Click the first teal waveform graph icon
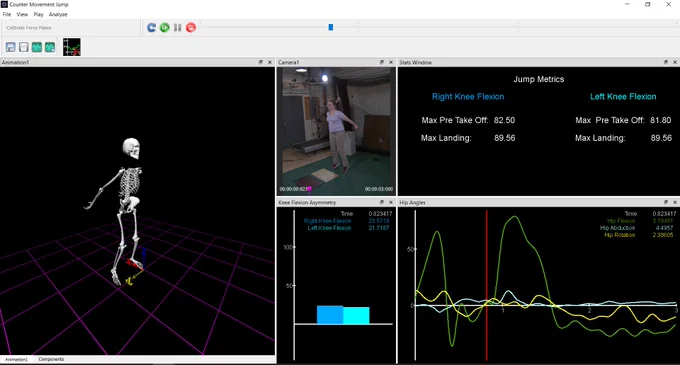The image size is (680, 365). click(x=36, y=47)
